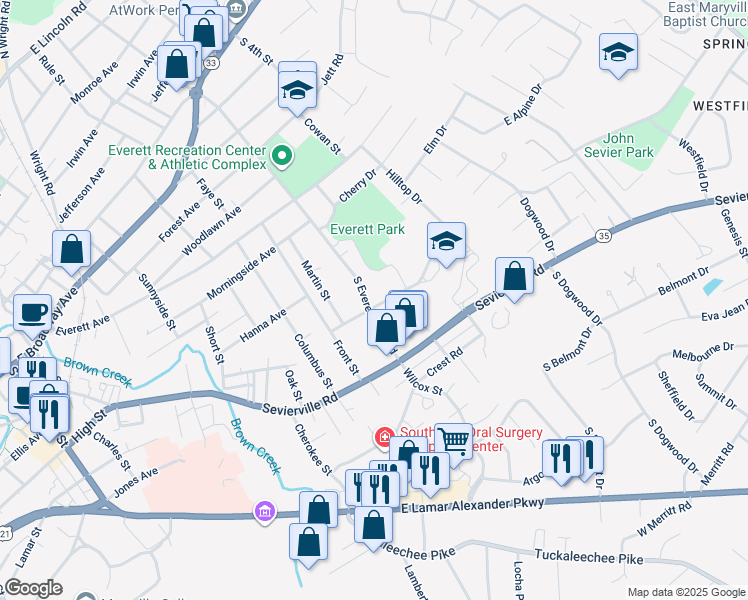
Task: Click the John Sevier Park label
Action: (x=618, y=145)
